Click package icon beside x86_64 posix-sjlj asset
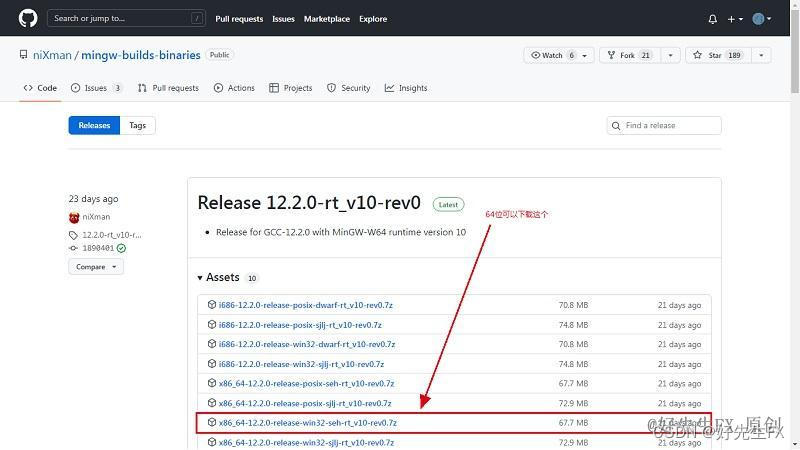Image resolution: width=800 pixels, height=450 pixels. point(212,403)
